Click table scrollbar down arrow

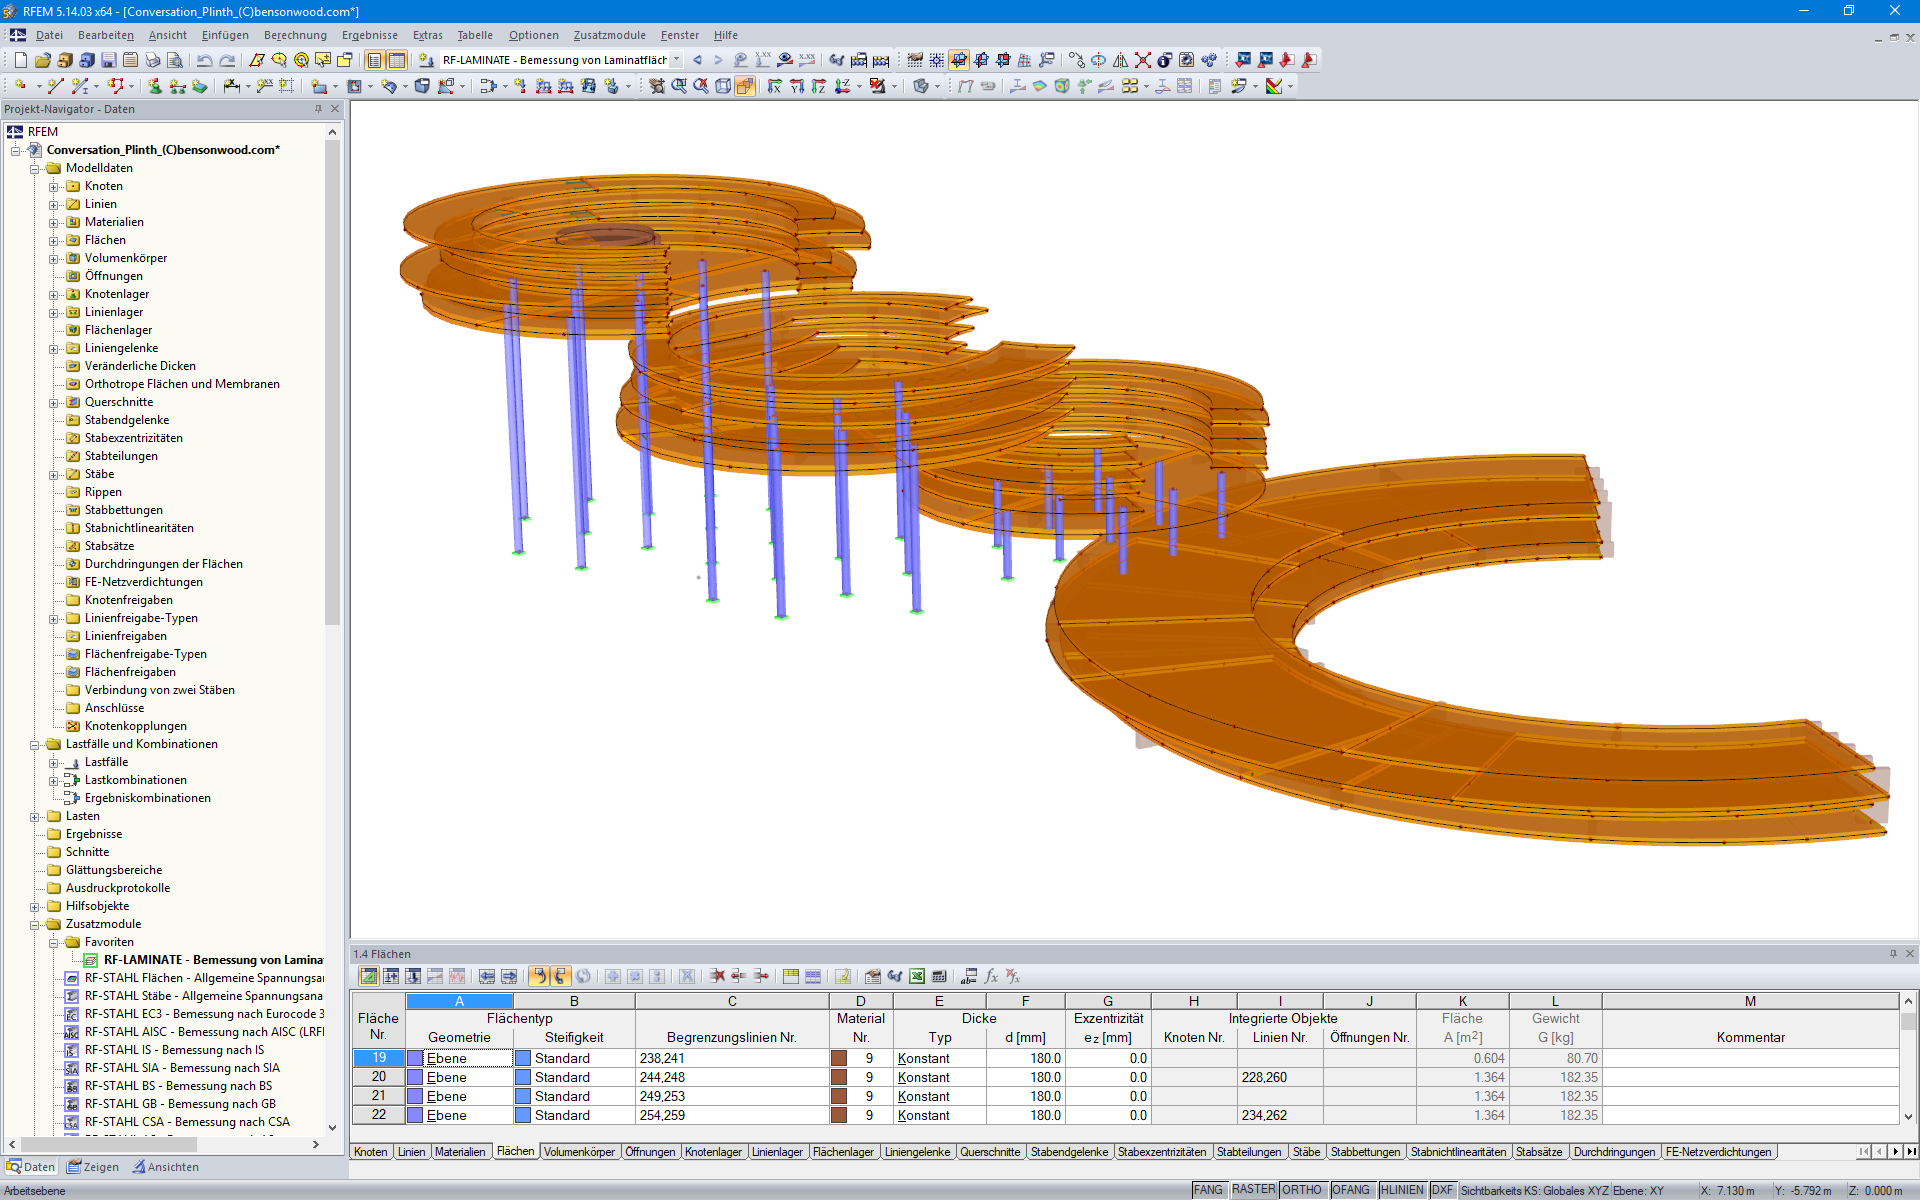[x=1908, y=1117]
